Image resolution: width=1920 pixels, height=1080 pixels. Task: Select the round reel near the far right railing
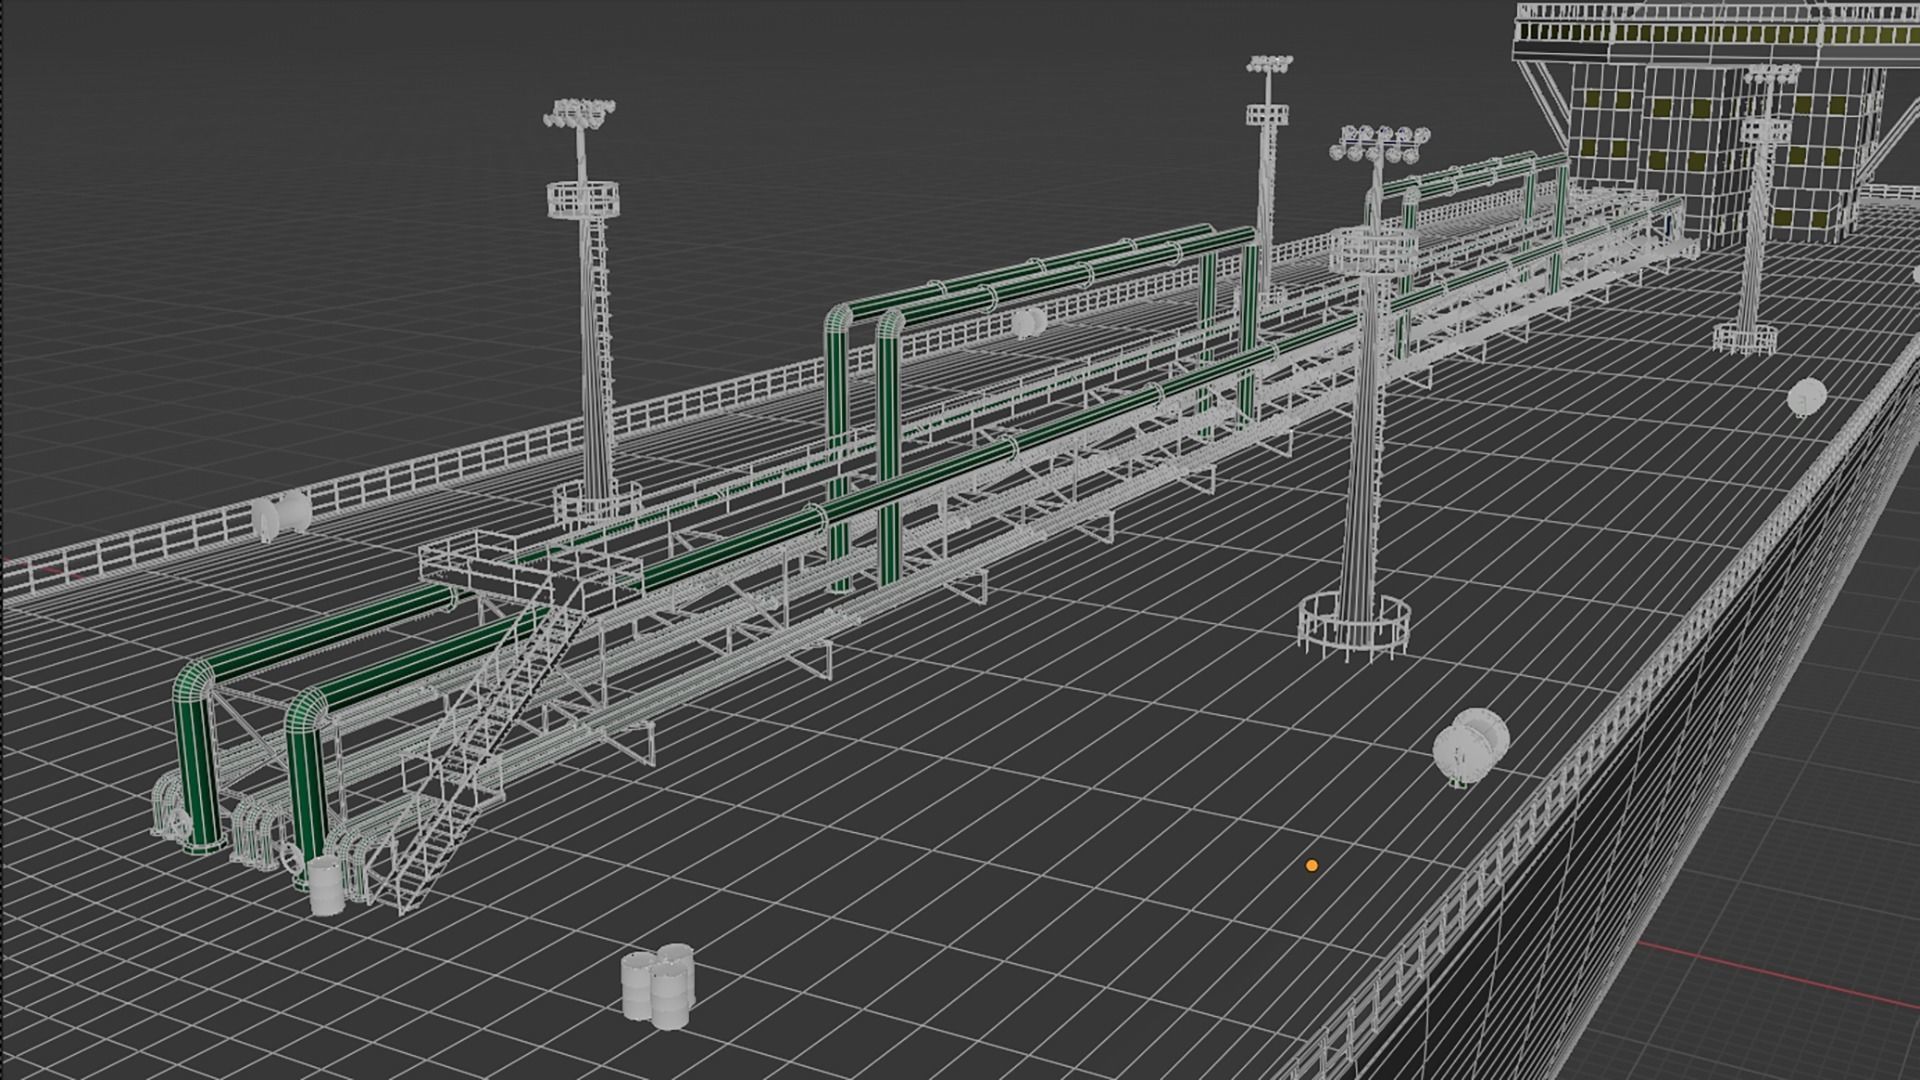tap(1807, 397)
